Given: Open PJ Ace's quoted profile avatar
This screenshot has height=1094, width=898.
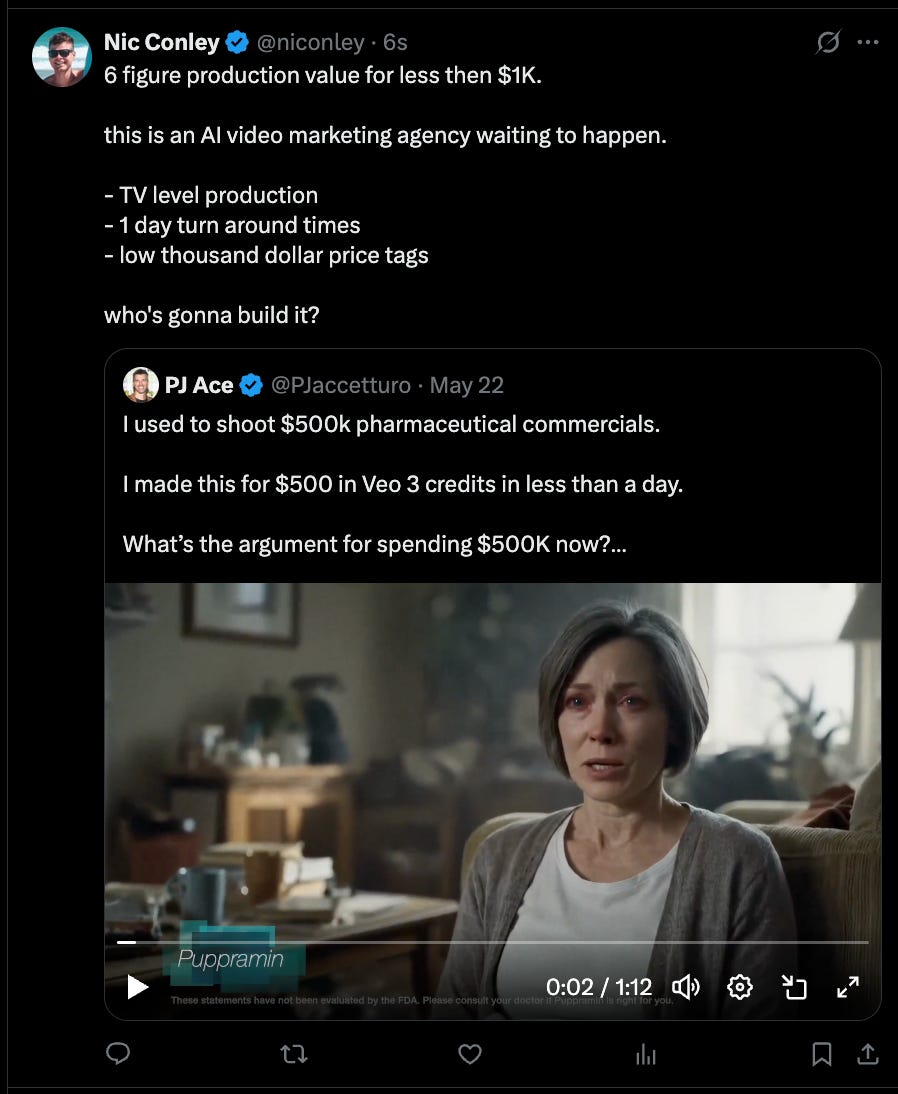Looking at the screenshot, I should coord(140,384).
